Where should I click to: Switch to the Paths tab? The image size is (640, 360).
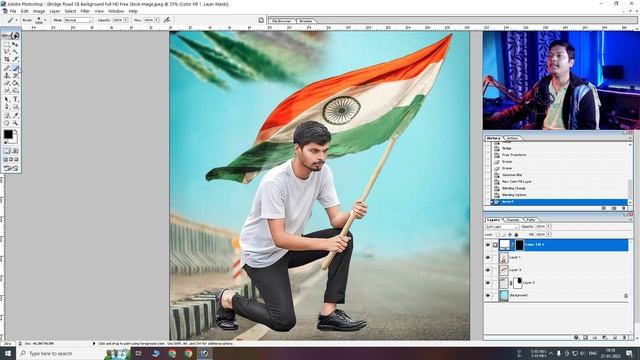tap(531, 220)
